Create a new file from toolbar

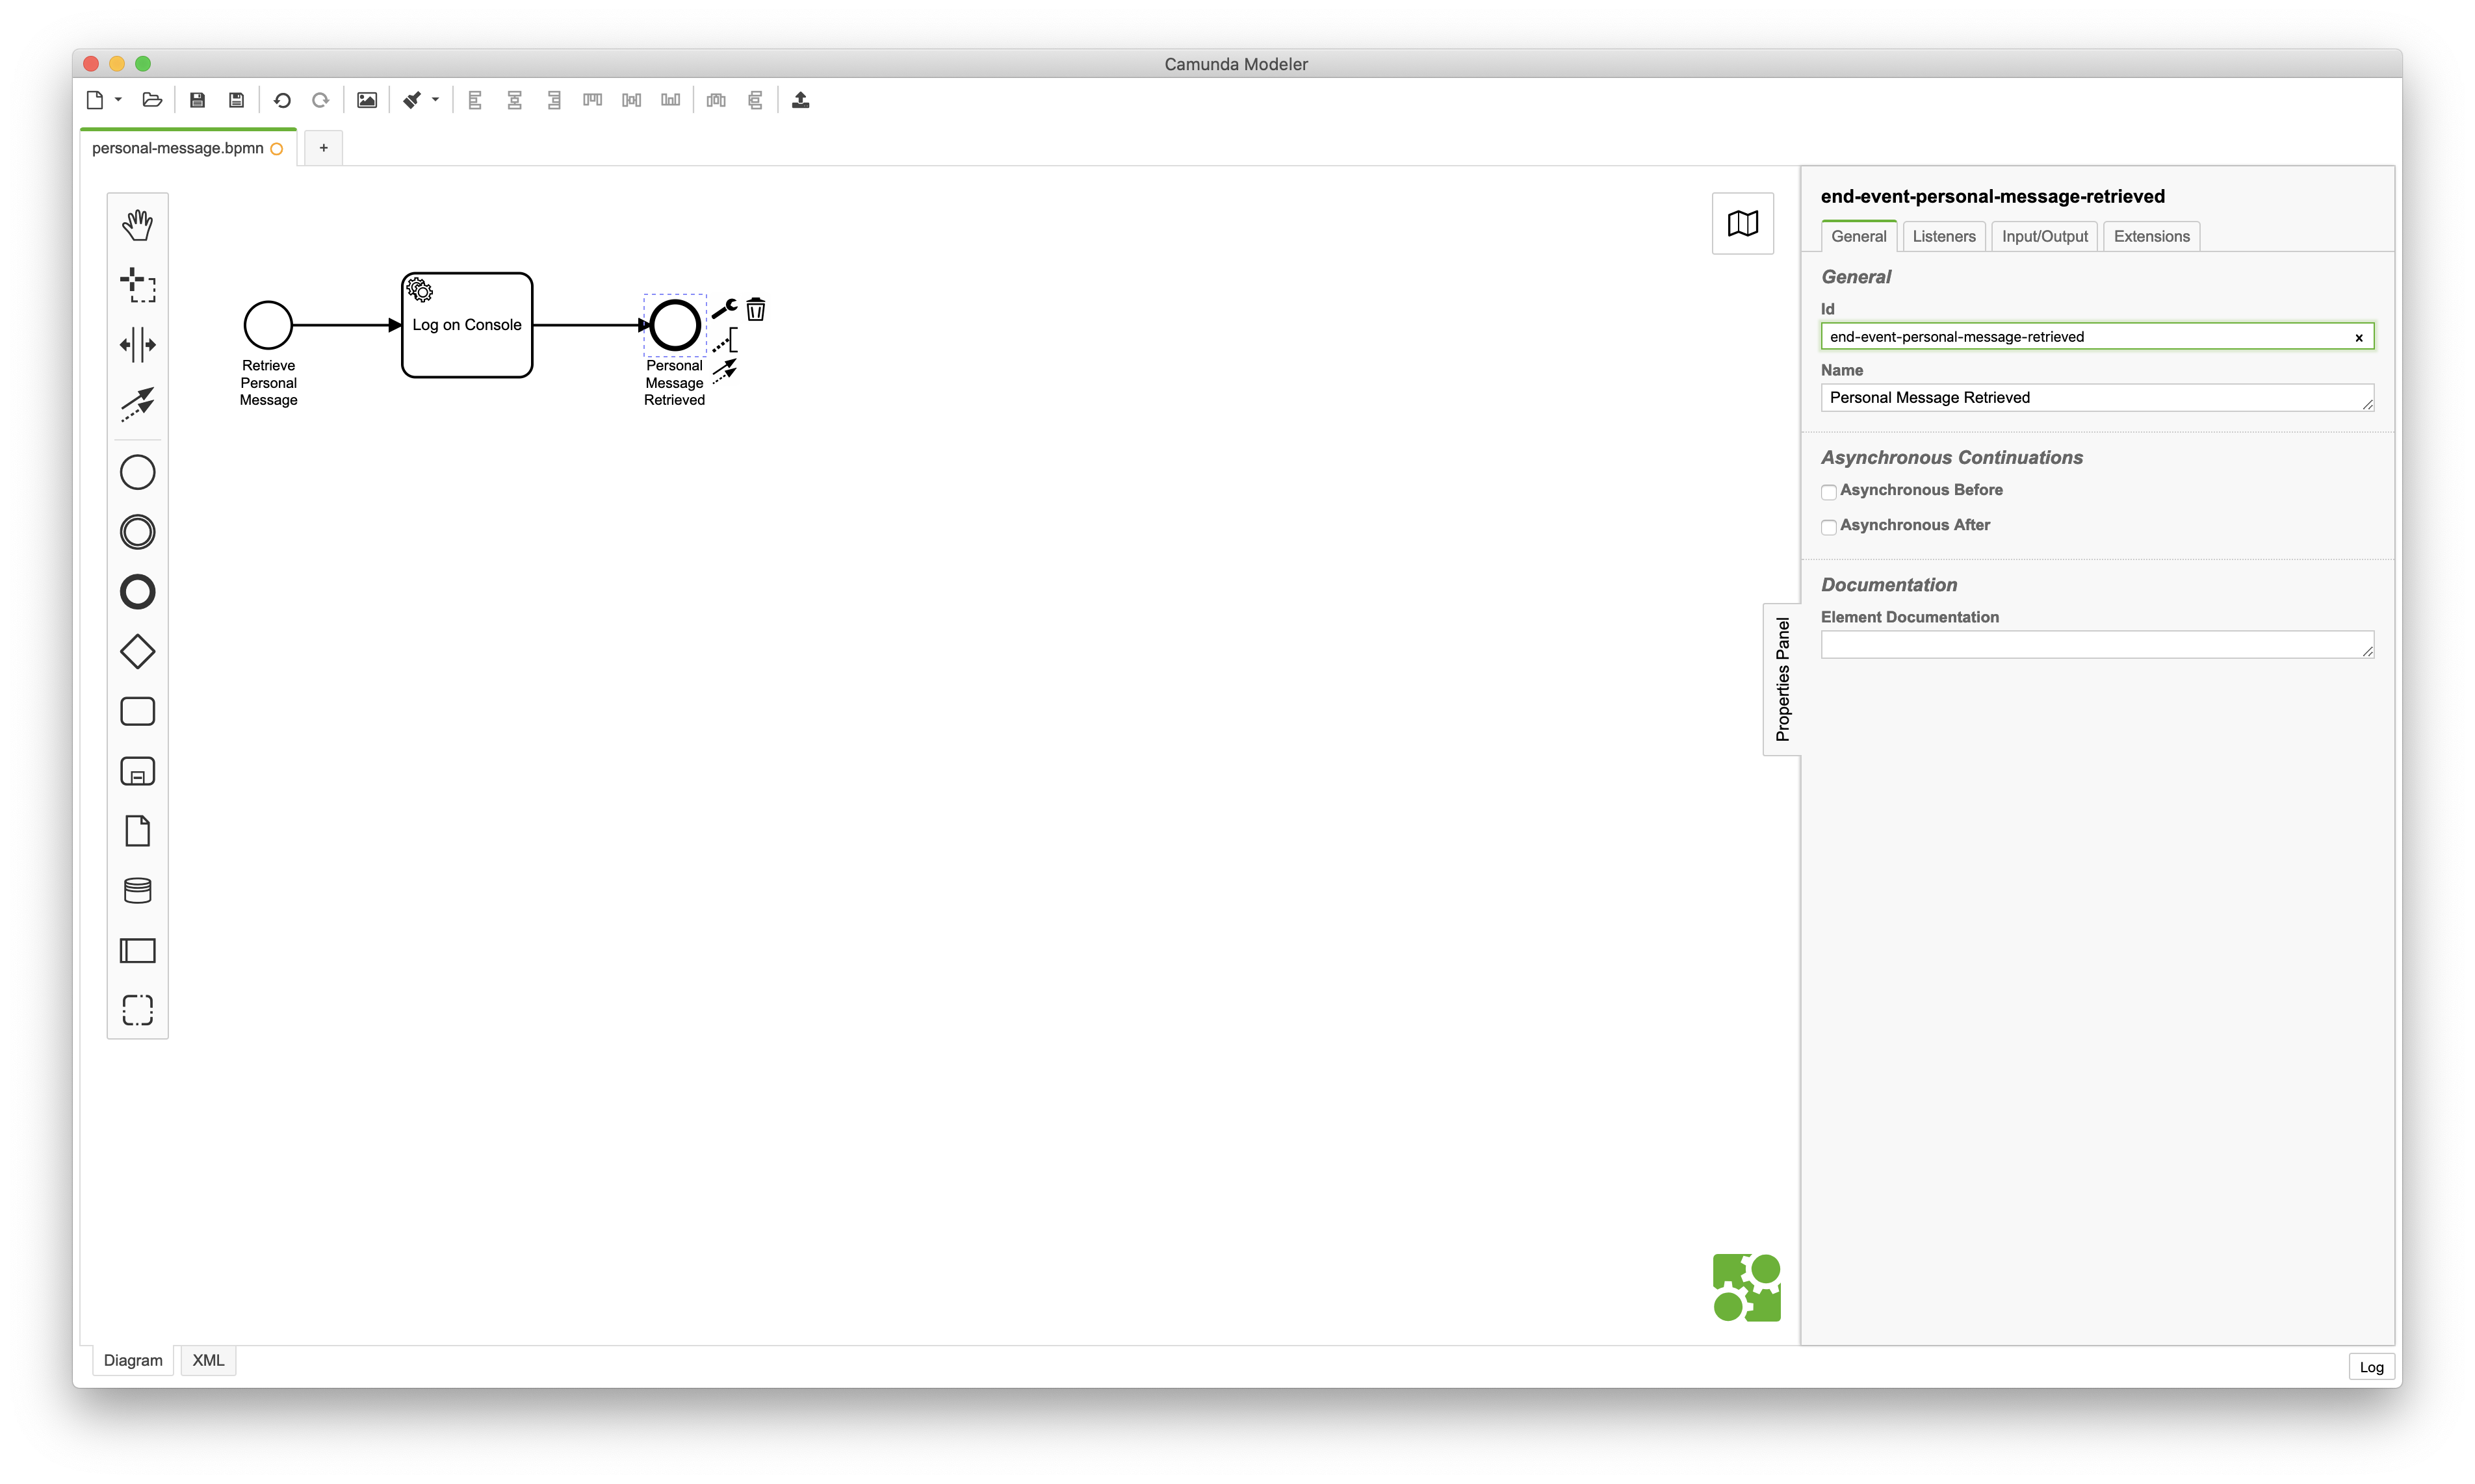point(95,100)
